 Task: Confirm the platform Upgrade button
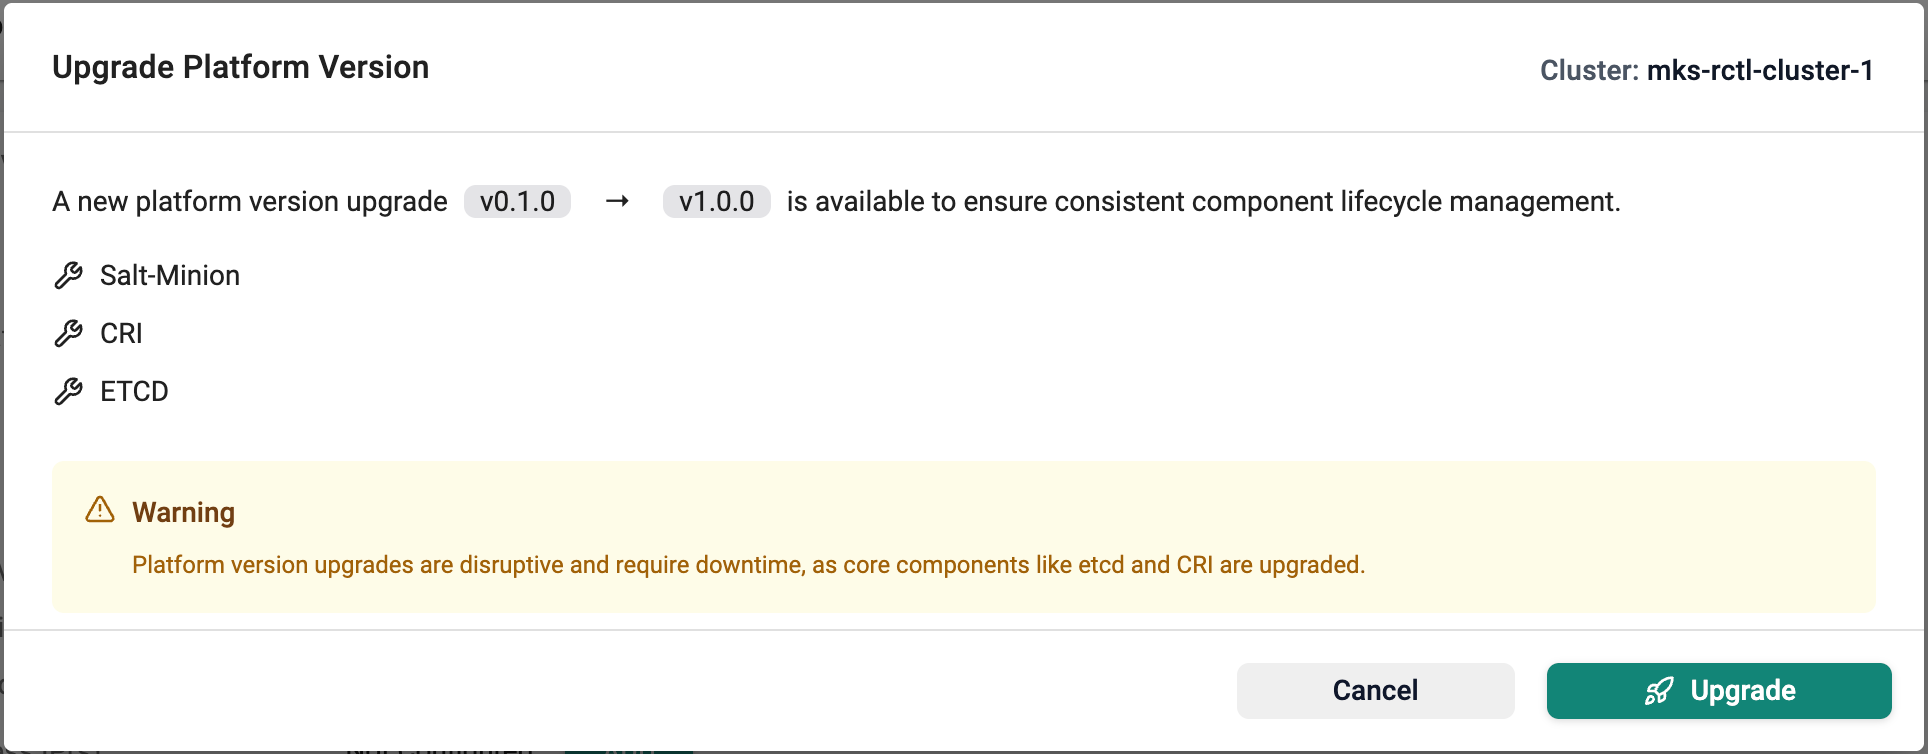pos(1719,691)
